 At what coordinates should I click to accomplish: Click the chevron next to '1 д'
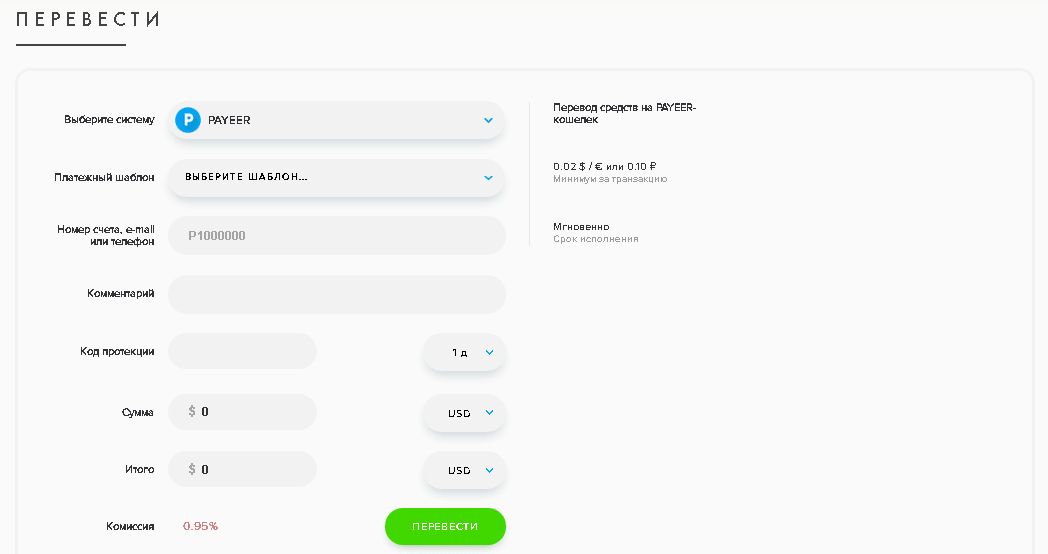[x=489, y=353]
